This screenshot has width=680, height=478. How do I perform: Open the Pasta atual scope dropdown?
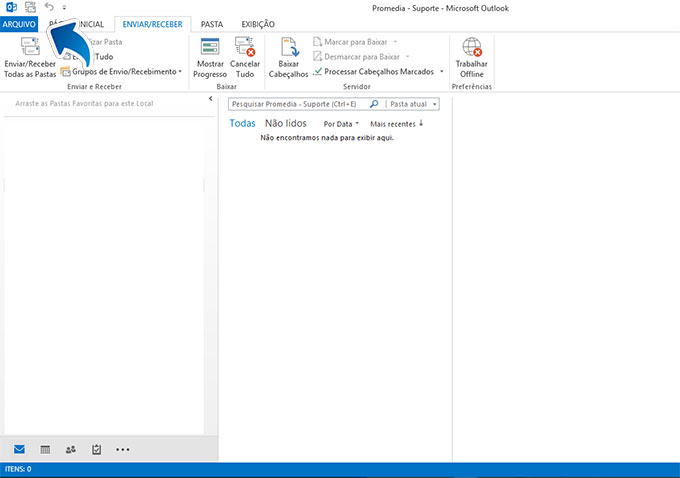point(413,104)
